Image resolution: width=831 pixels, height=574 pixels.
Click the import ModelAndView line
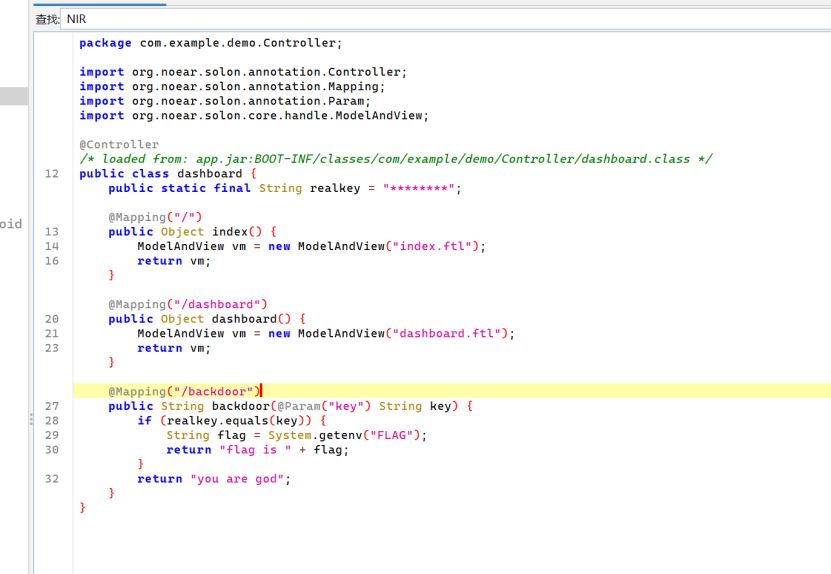(254, 116)
